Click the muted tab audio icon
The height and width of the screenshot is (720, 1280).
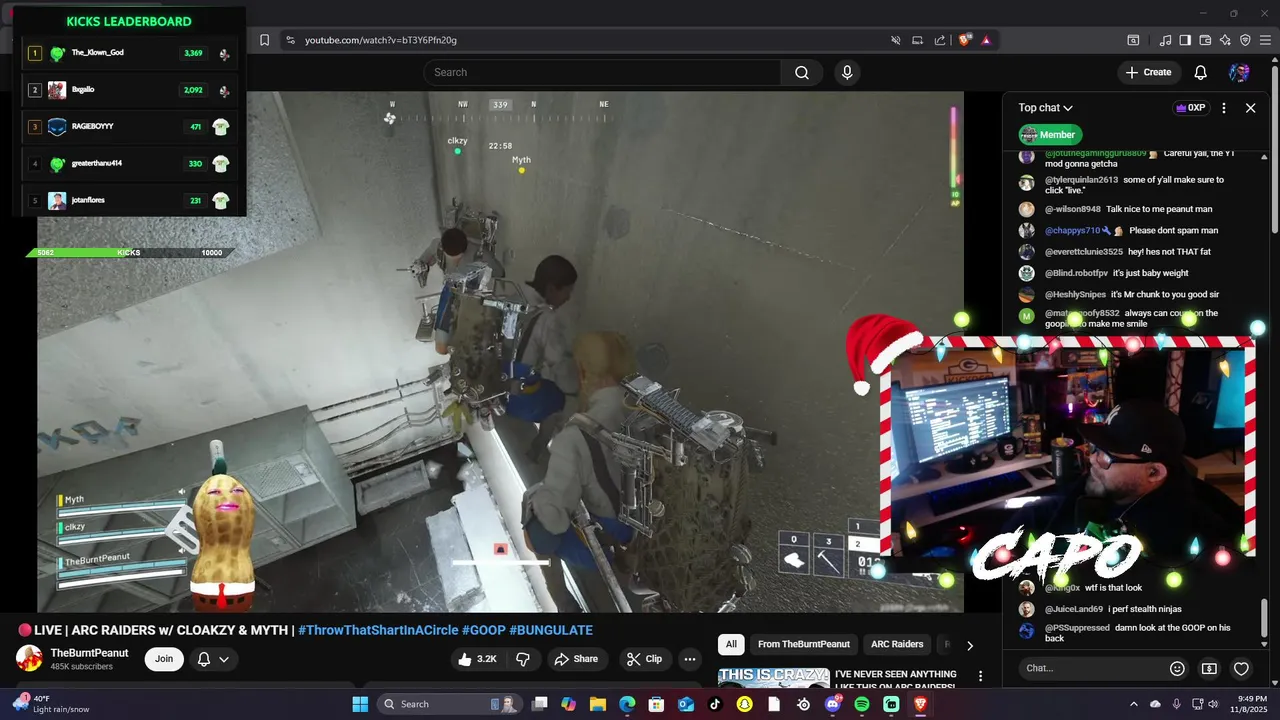[896, 40]
